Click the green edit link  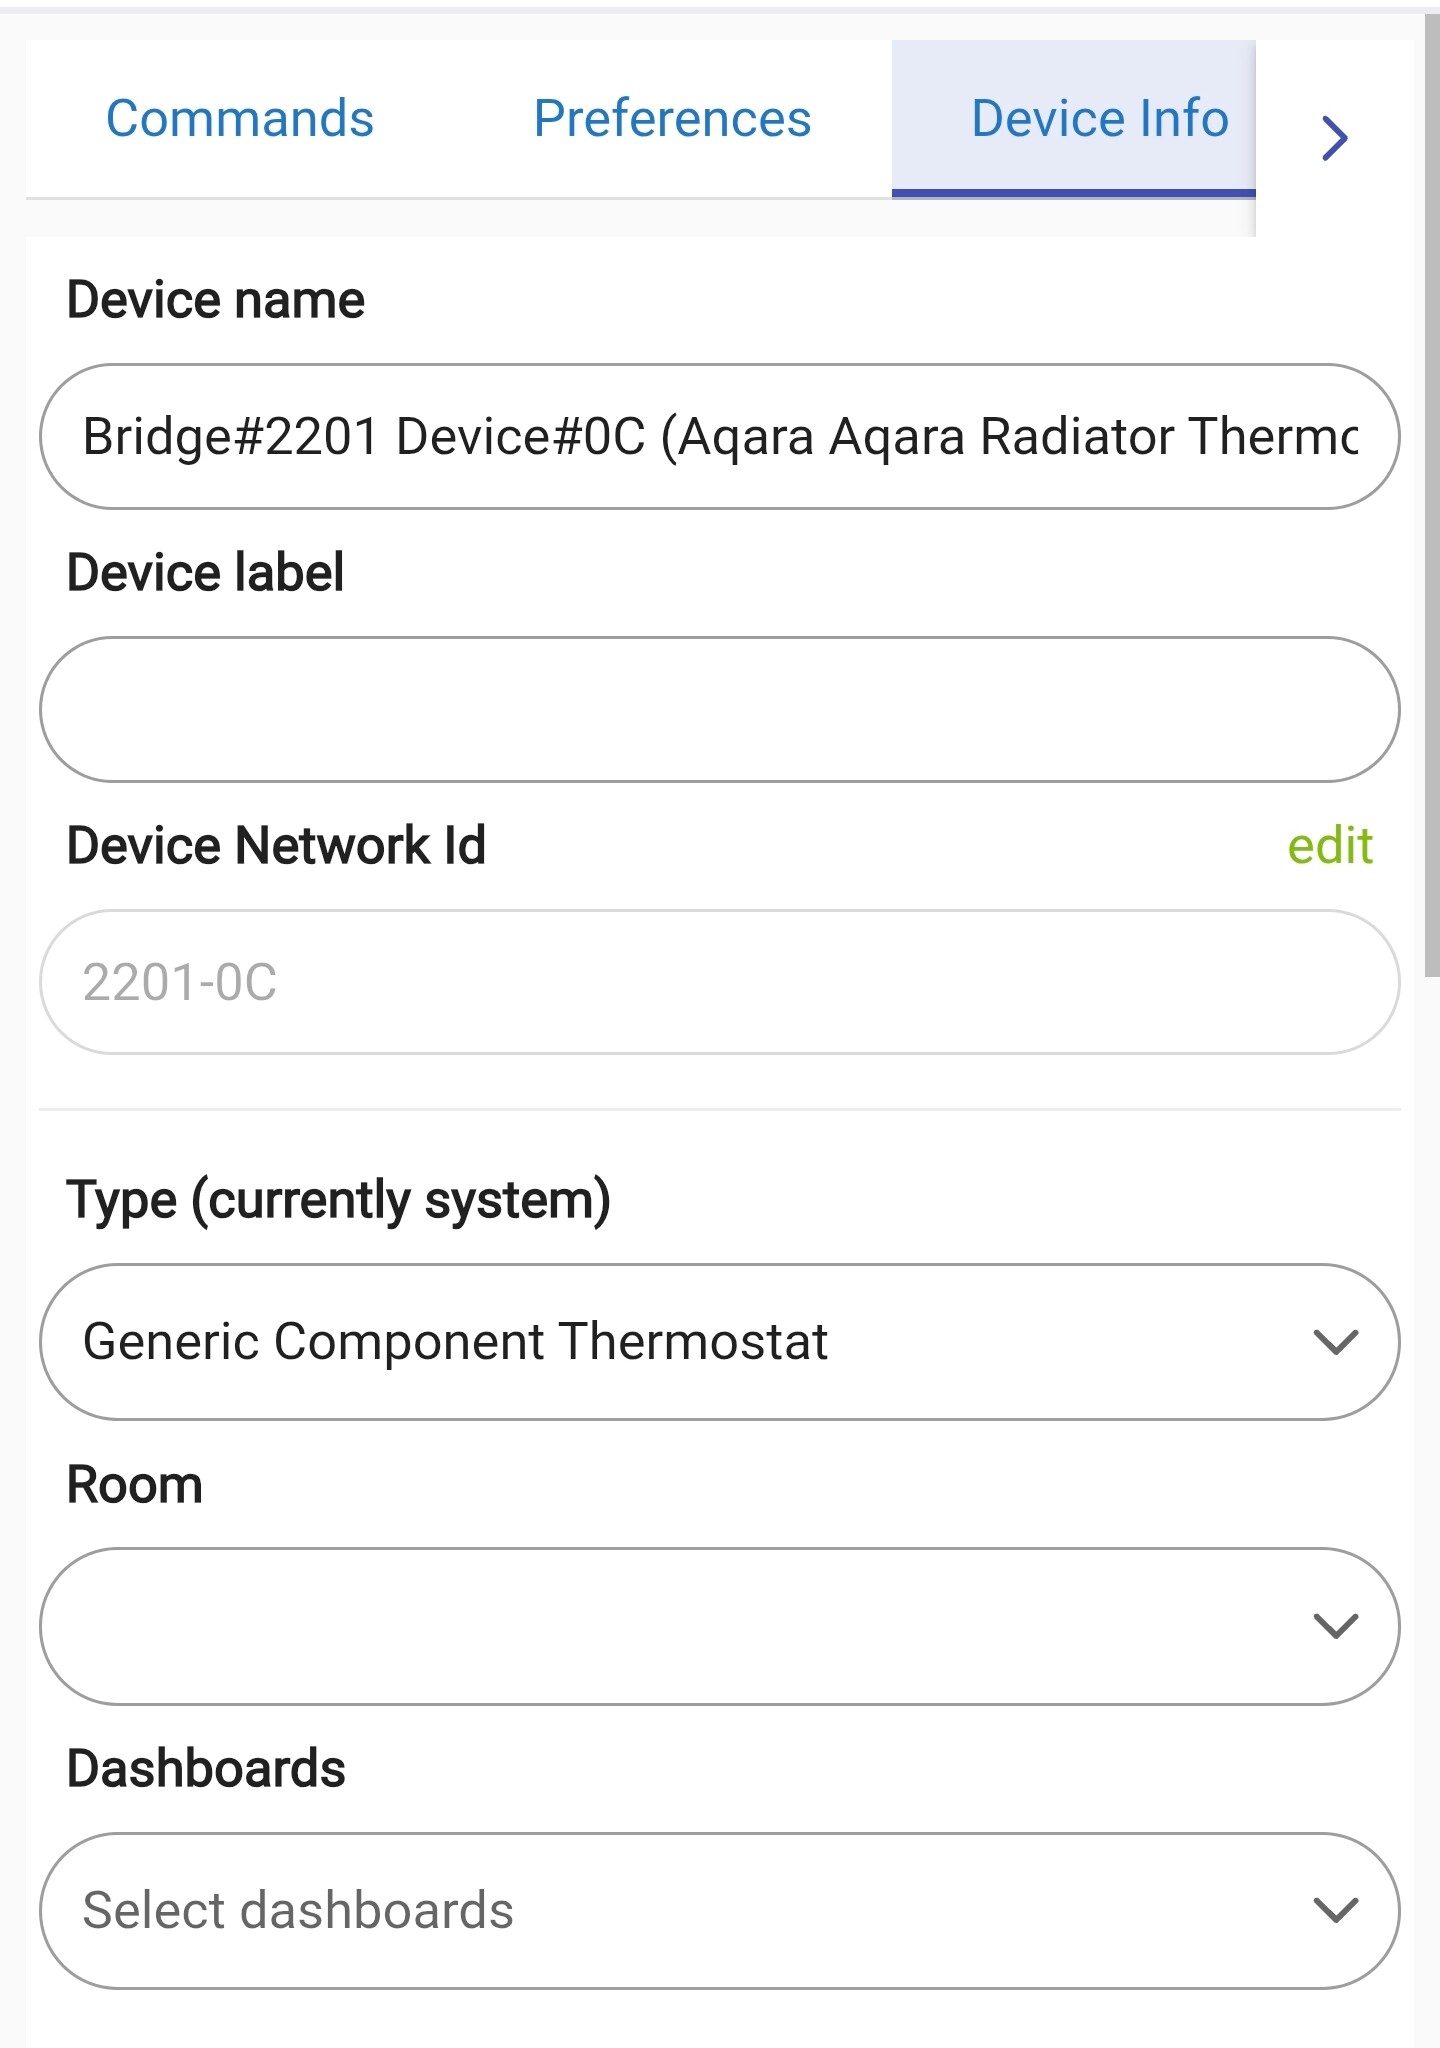(1329, 846)
